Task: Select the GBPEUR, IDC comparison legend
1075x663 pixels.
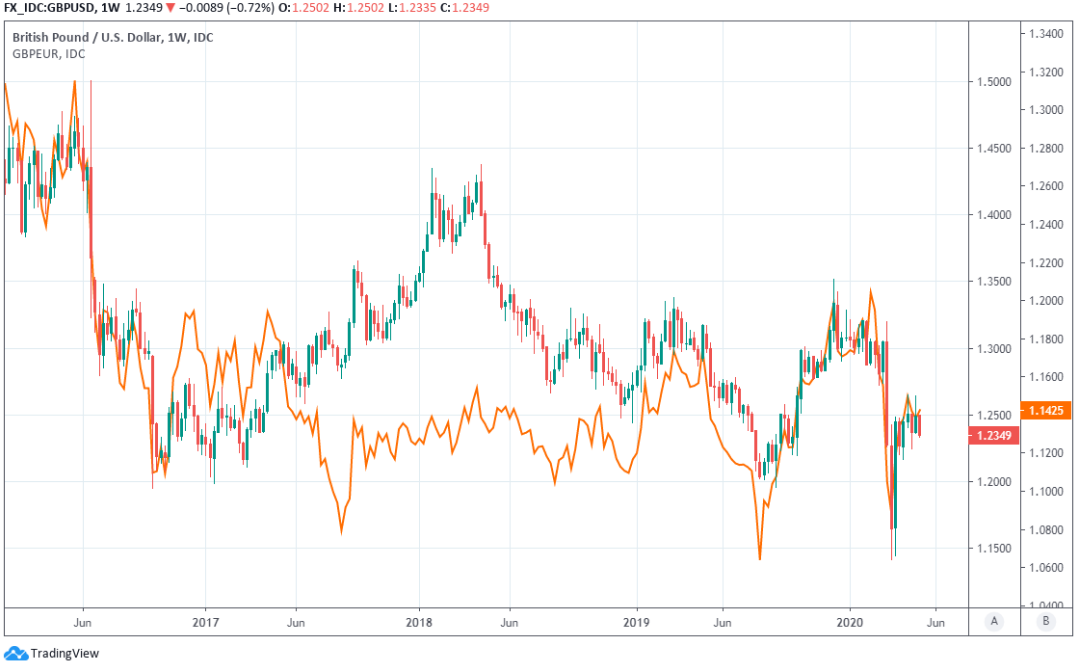Action: 48,54
